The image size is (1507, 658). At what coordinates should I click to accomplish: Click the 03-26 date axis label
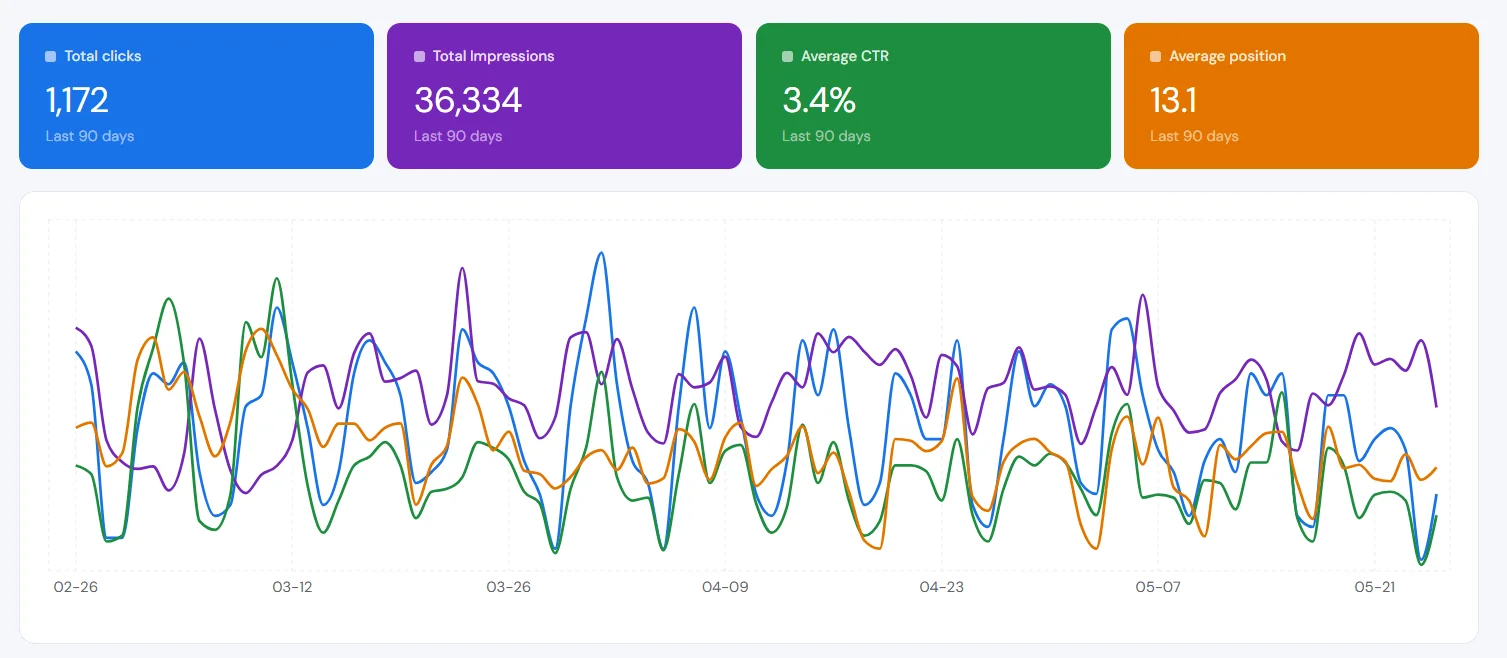coord(508,587)
